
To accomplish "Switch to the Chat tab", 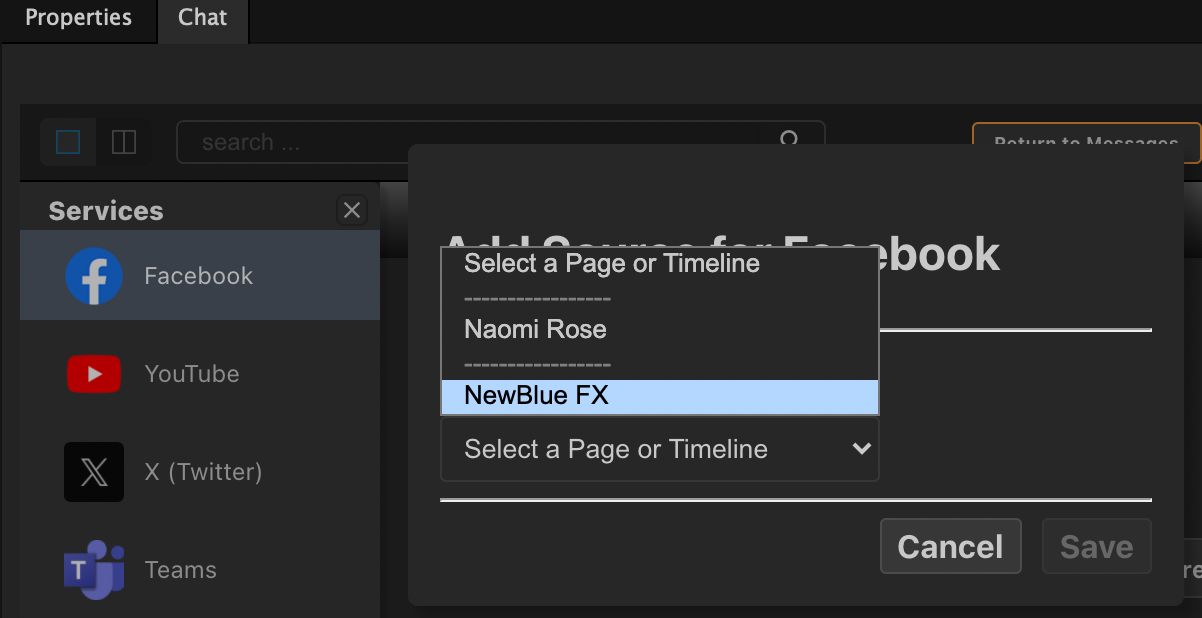I will 203,18.
